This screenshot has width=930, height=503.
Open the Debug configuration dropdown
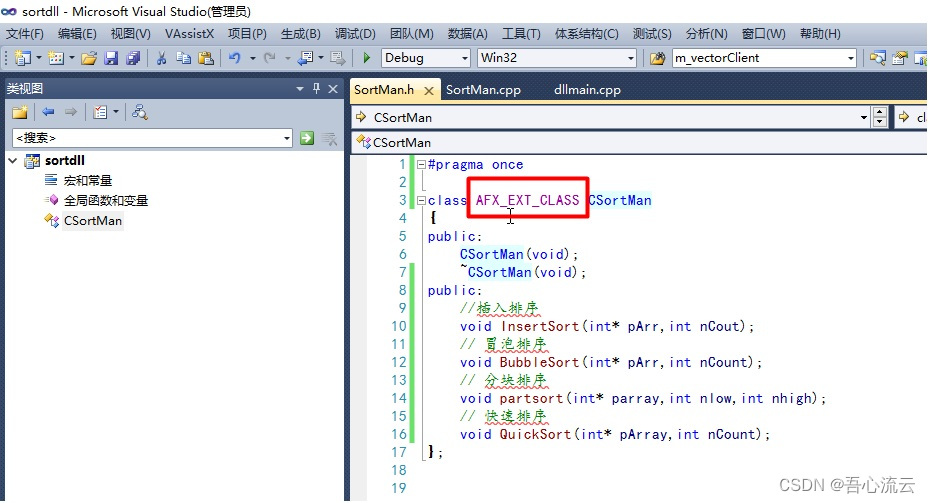[x=464, y=58]
